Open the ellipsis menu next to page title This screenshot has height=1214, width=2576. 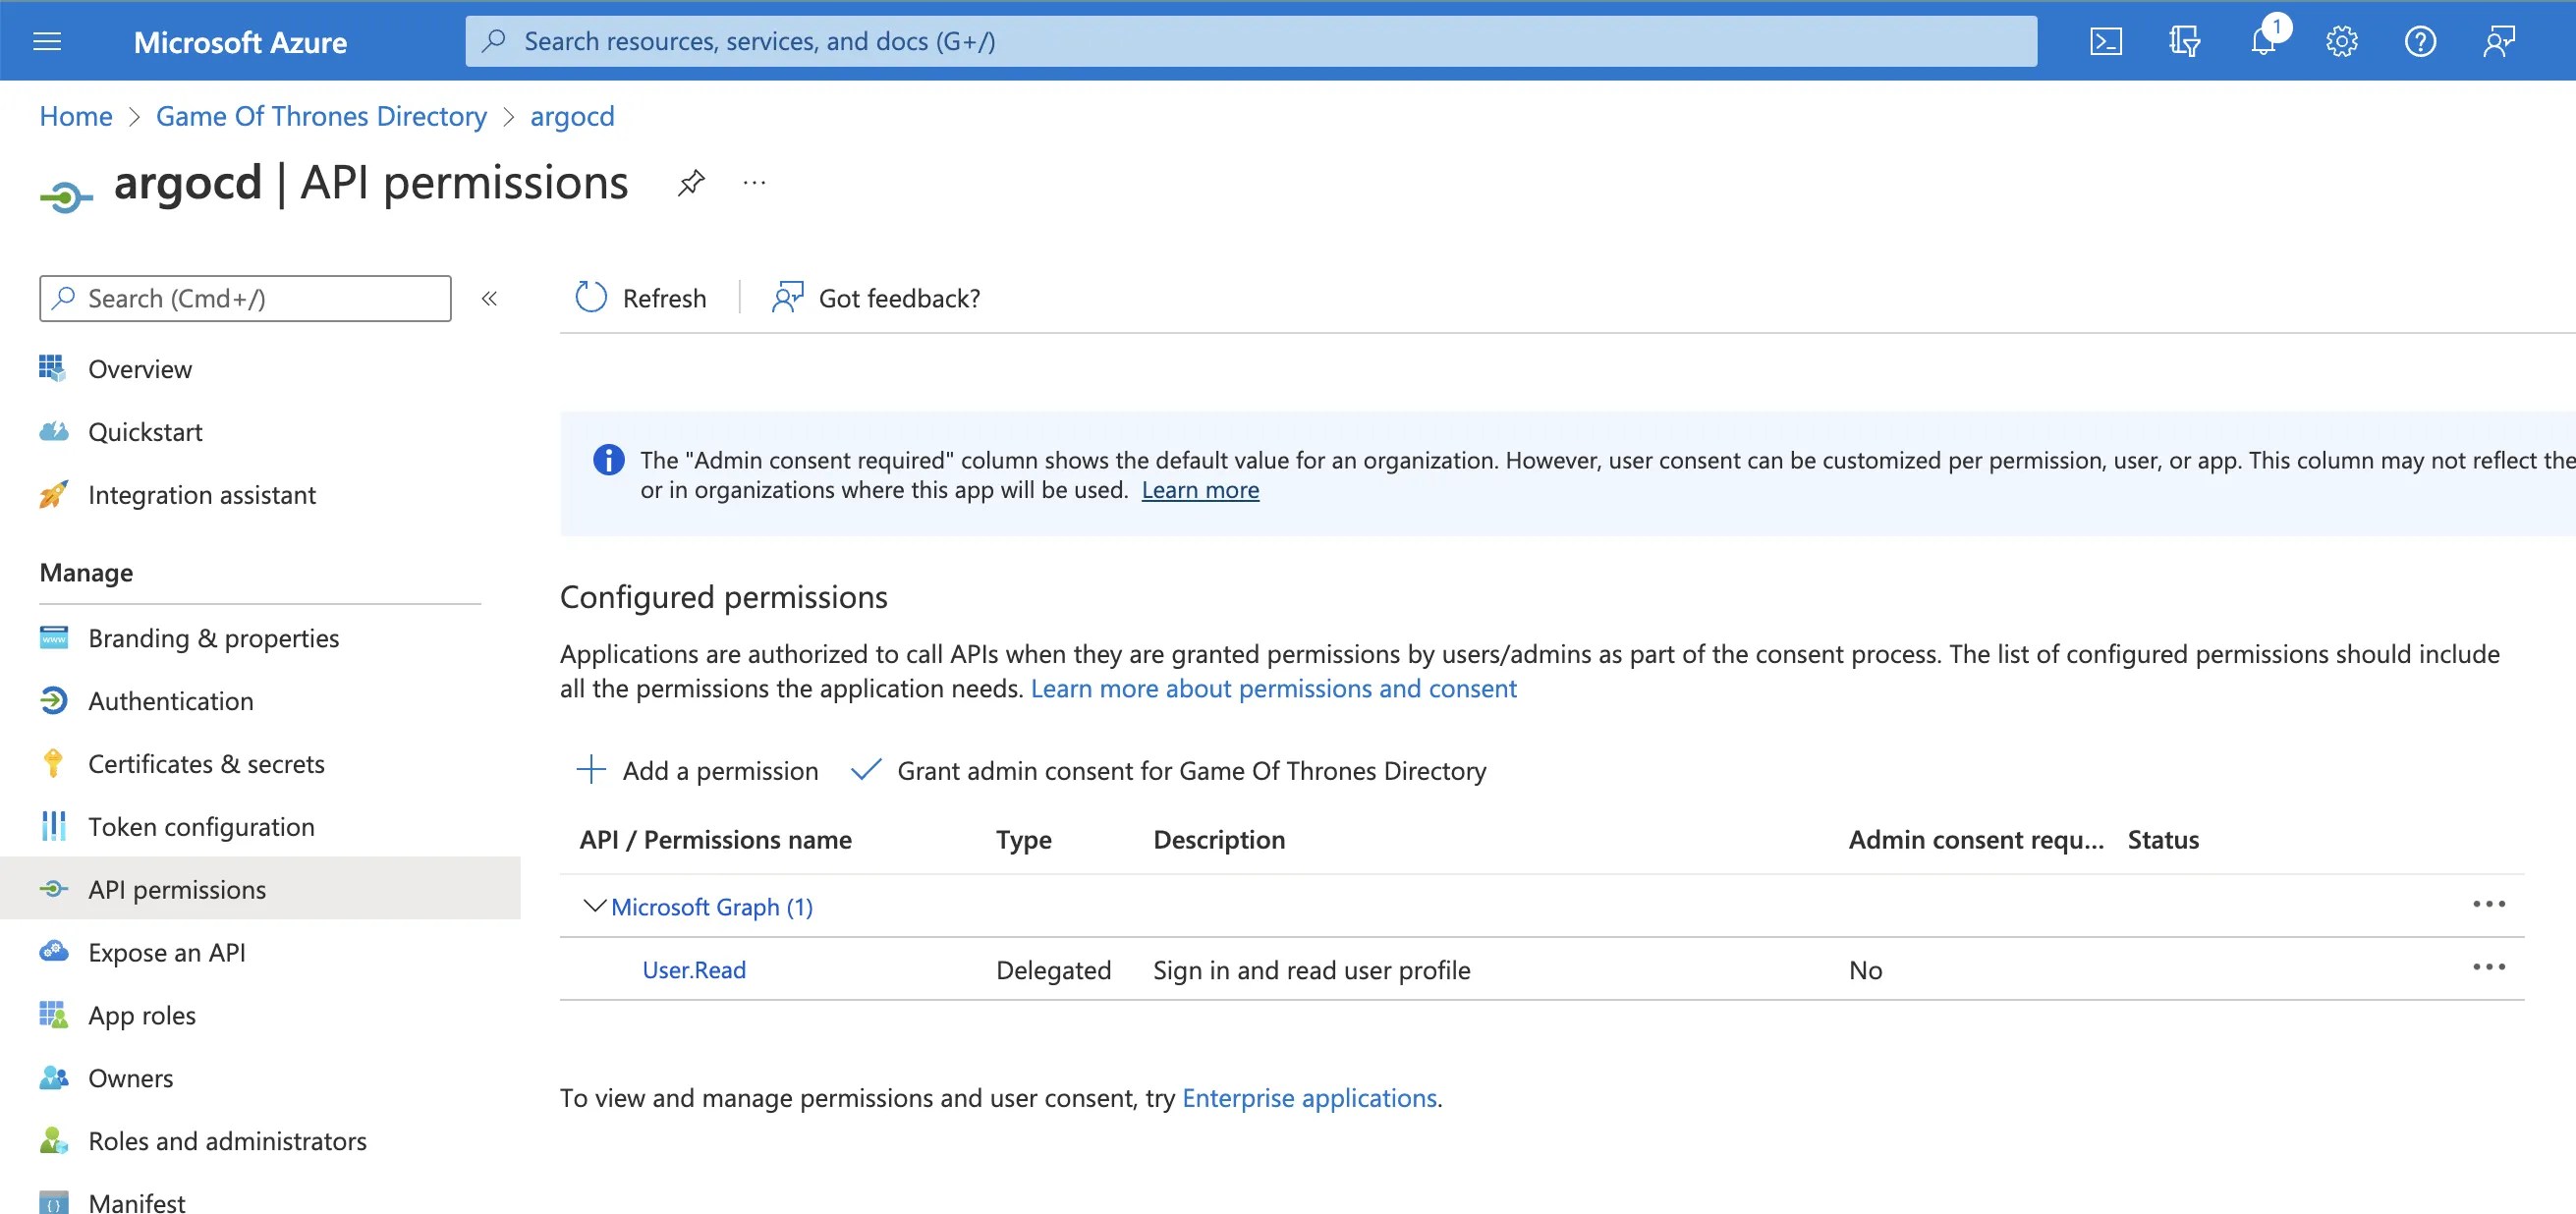tap(754, 183)
